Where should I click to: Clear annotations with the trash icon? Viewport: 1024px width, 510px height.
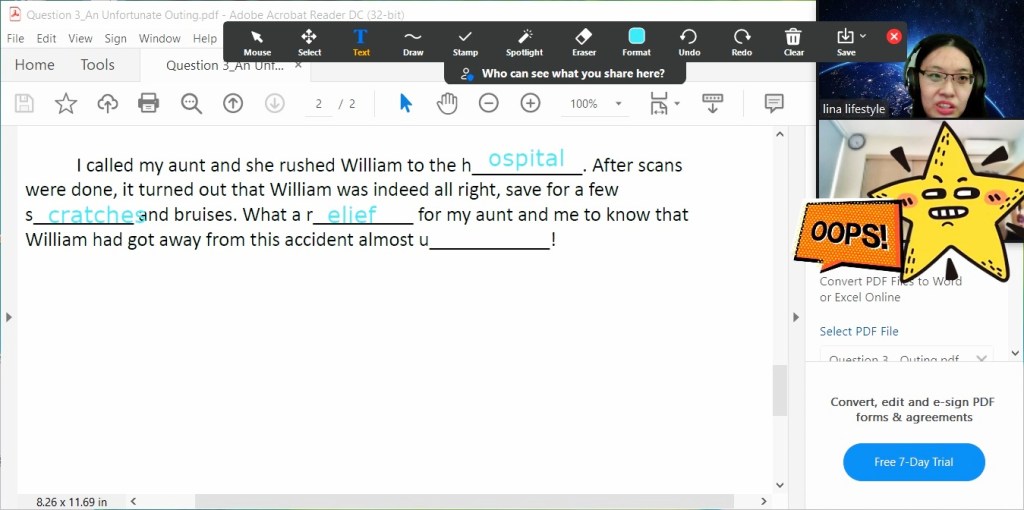[x=793, y=41]
